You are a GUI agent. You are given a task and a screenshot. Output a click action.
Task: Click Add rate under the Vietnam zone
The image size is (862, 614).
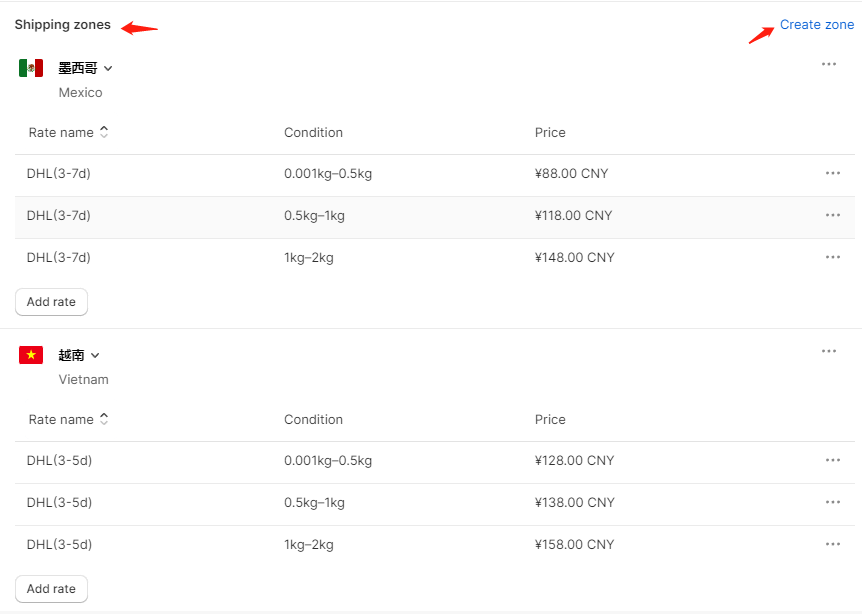pos(51,589)
